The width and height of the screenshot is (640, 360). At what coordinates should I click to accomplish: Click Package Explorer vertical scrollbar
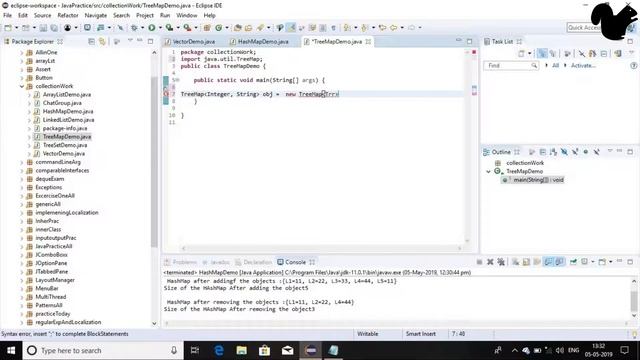tap(154, 161)
